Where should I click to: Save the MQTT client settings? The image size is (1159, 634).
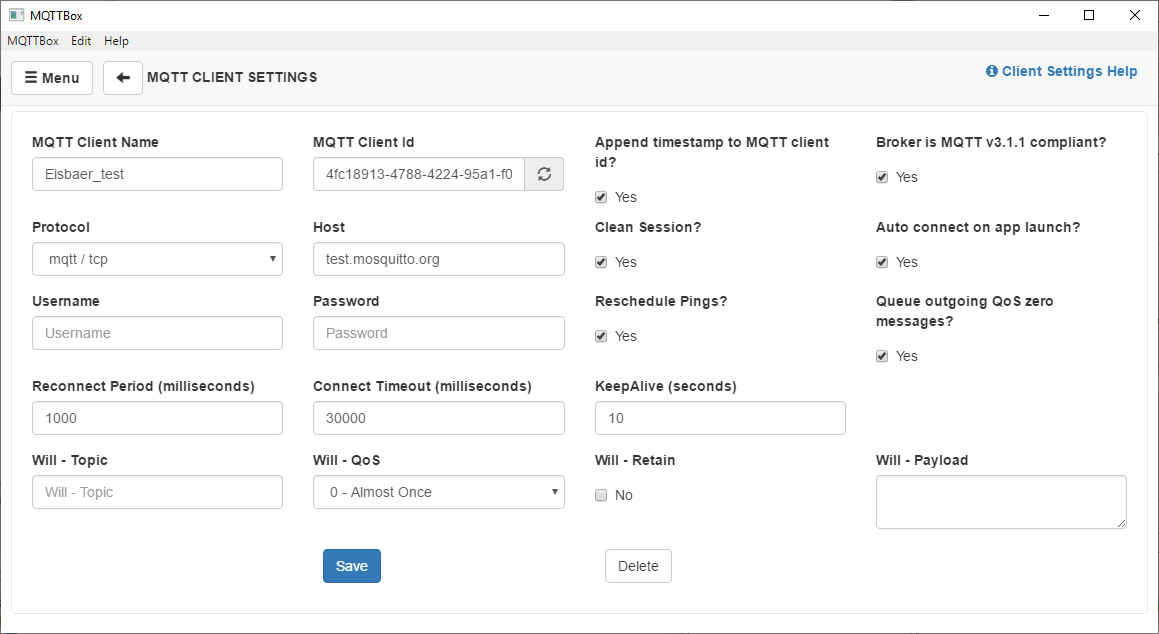(352, 566)
